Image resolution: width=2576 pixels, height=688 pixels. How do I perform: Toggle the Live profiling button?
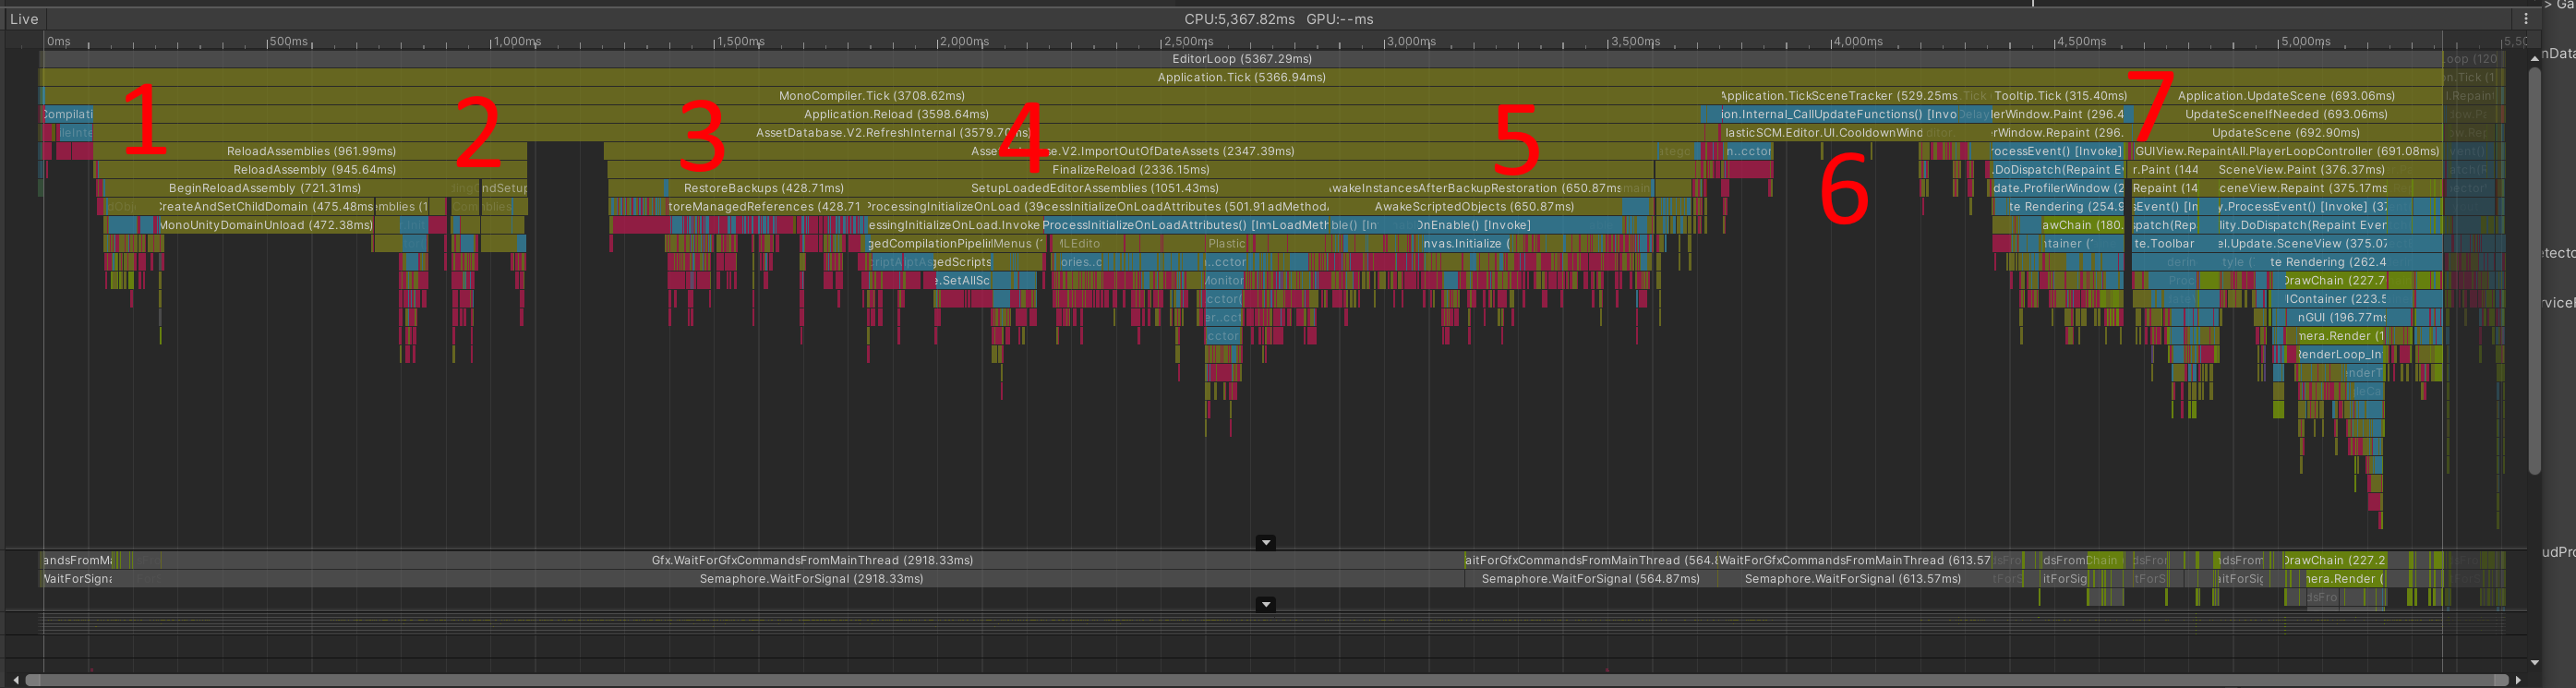(x=24, y=19)
